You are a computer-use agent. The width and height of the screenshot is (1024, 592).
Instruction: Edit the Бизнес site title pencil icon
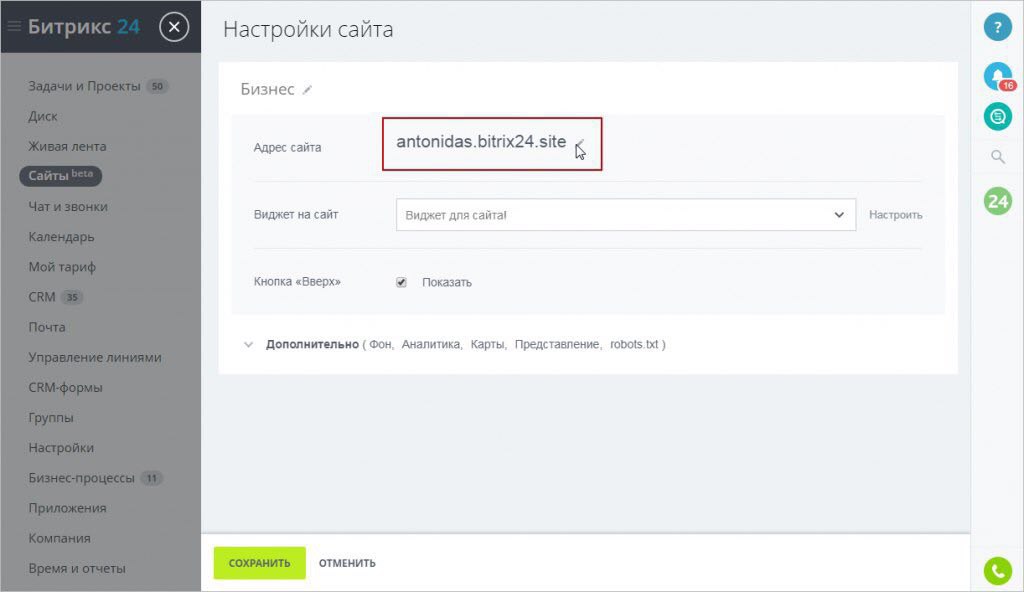(x=307, y=90)
